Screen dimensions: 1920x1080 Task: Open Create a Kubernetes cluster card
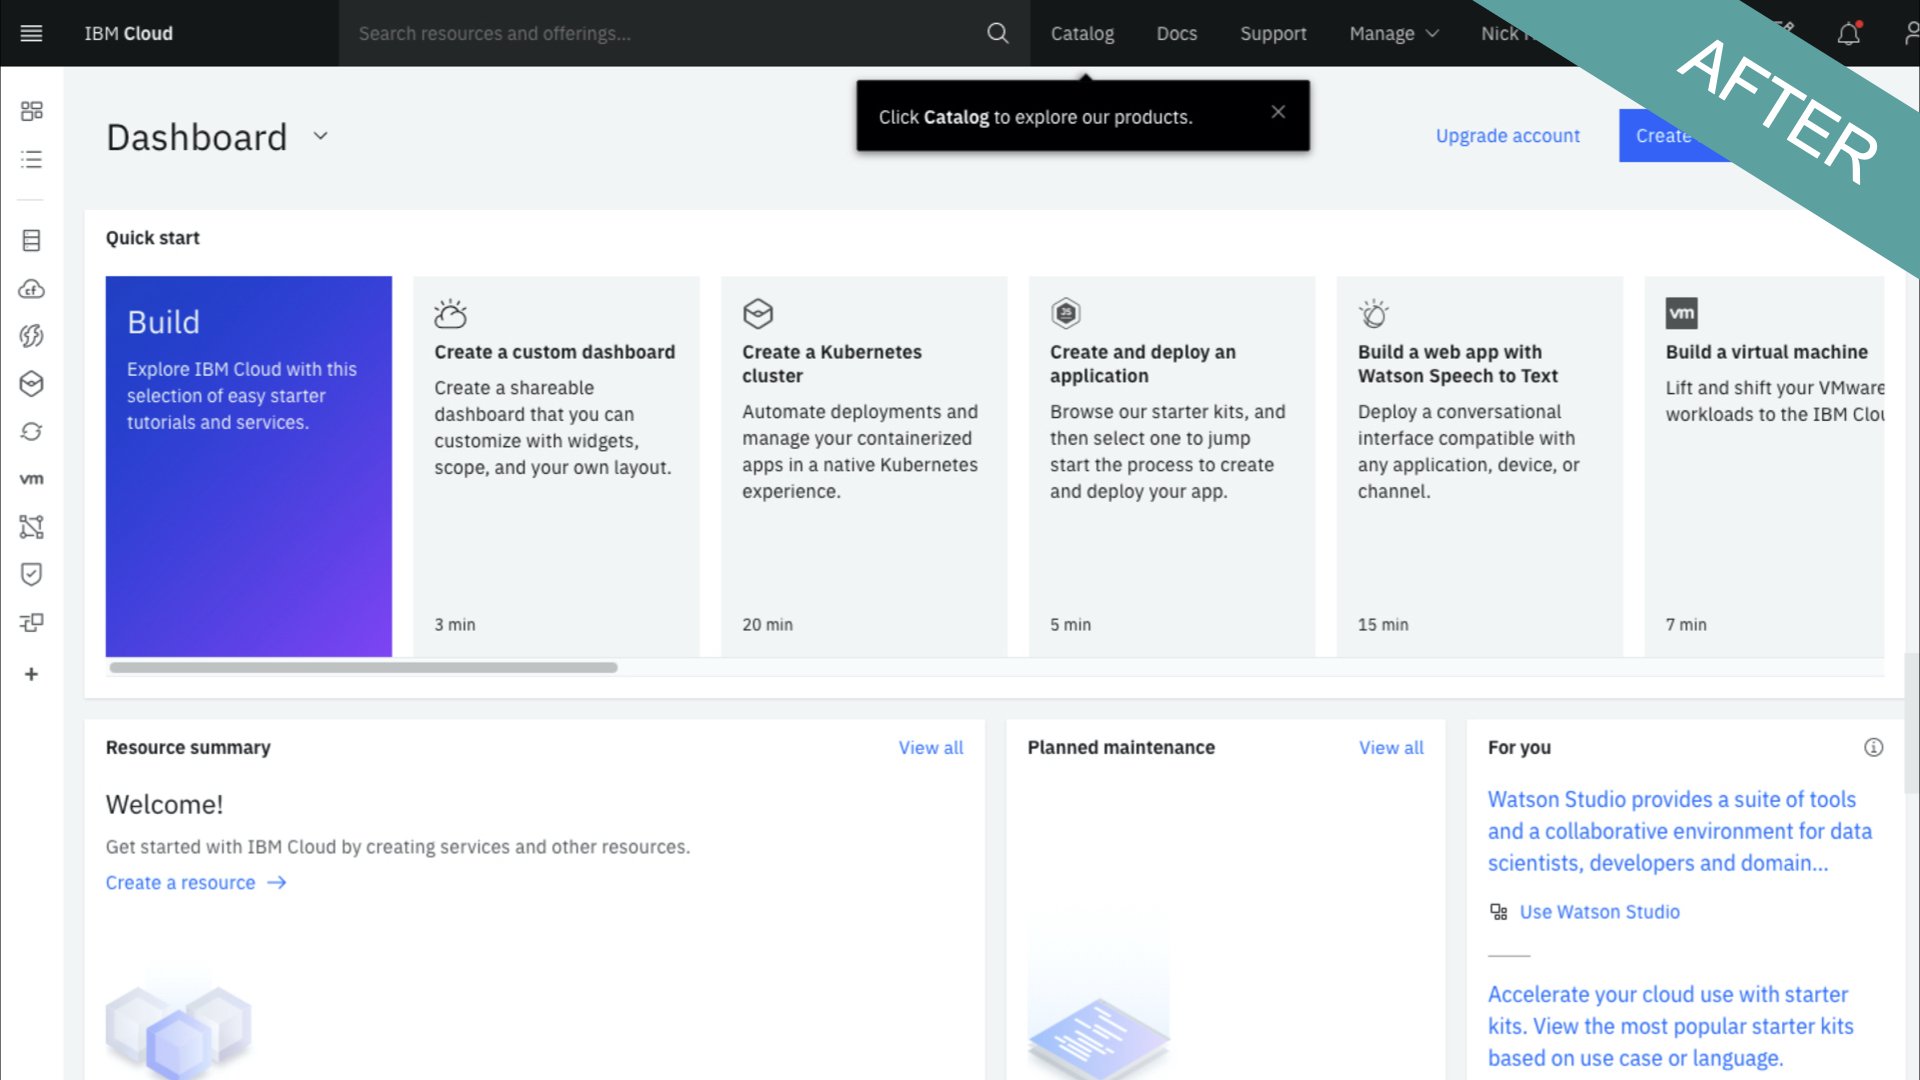(863, 466)
